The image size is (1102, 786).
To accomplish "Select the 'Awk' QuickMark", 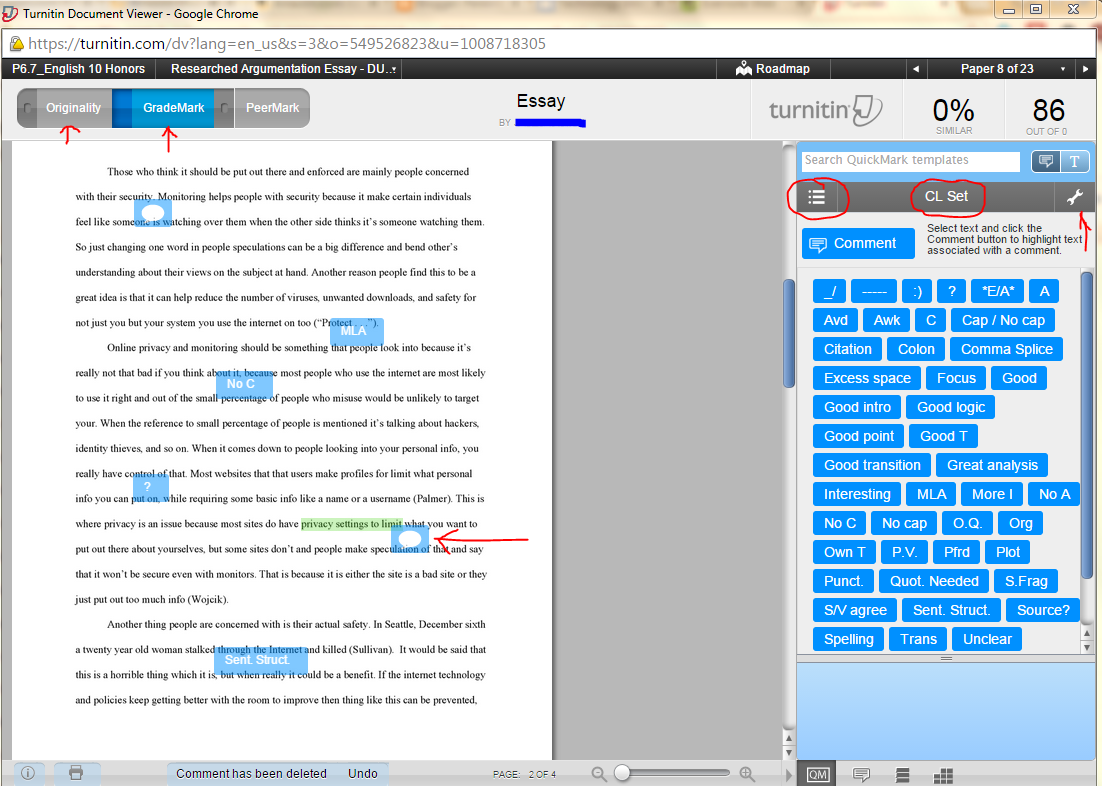I will click(886, 321).
